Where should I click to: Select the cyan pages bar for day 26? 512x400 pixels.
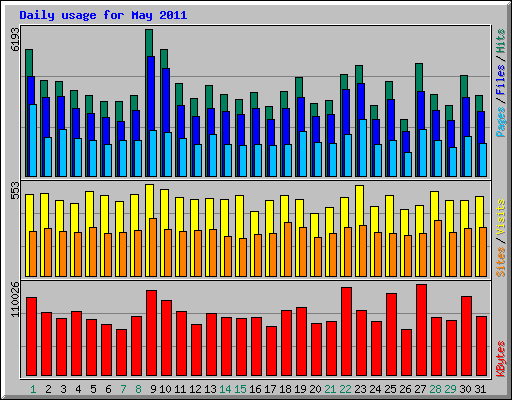408,164
